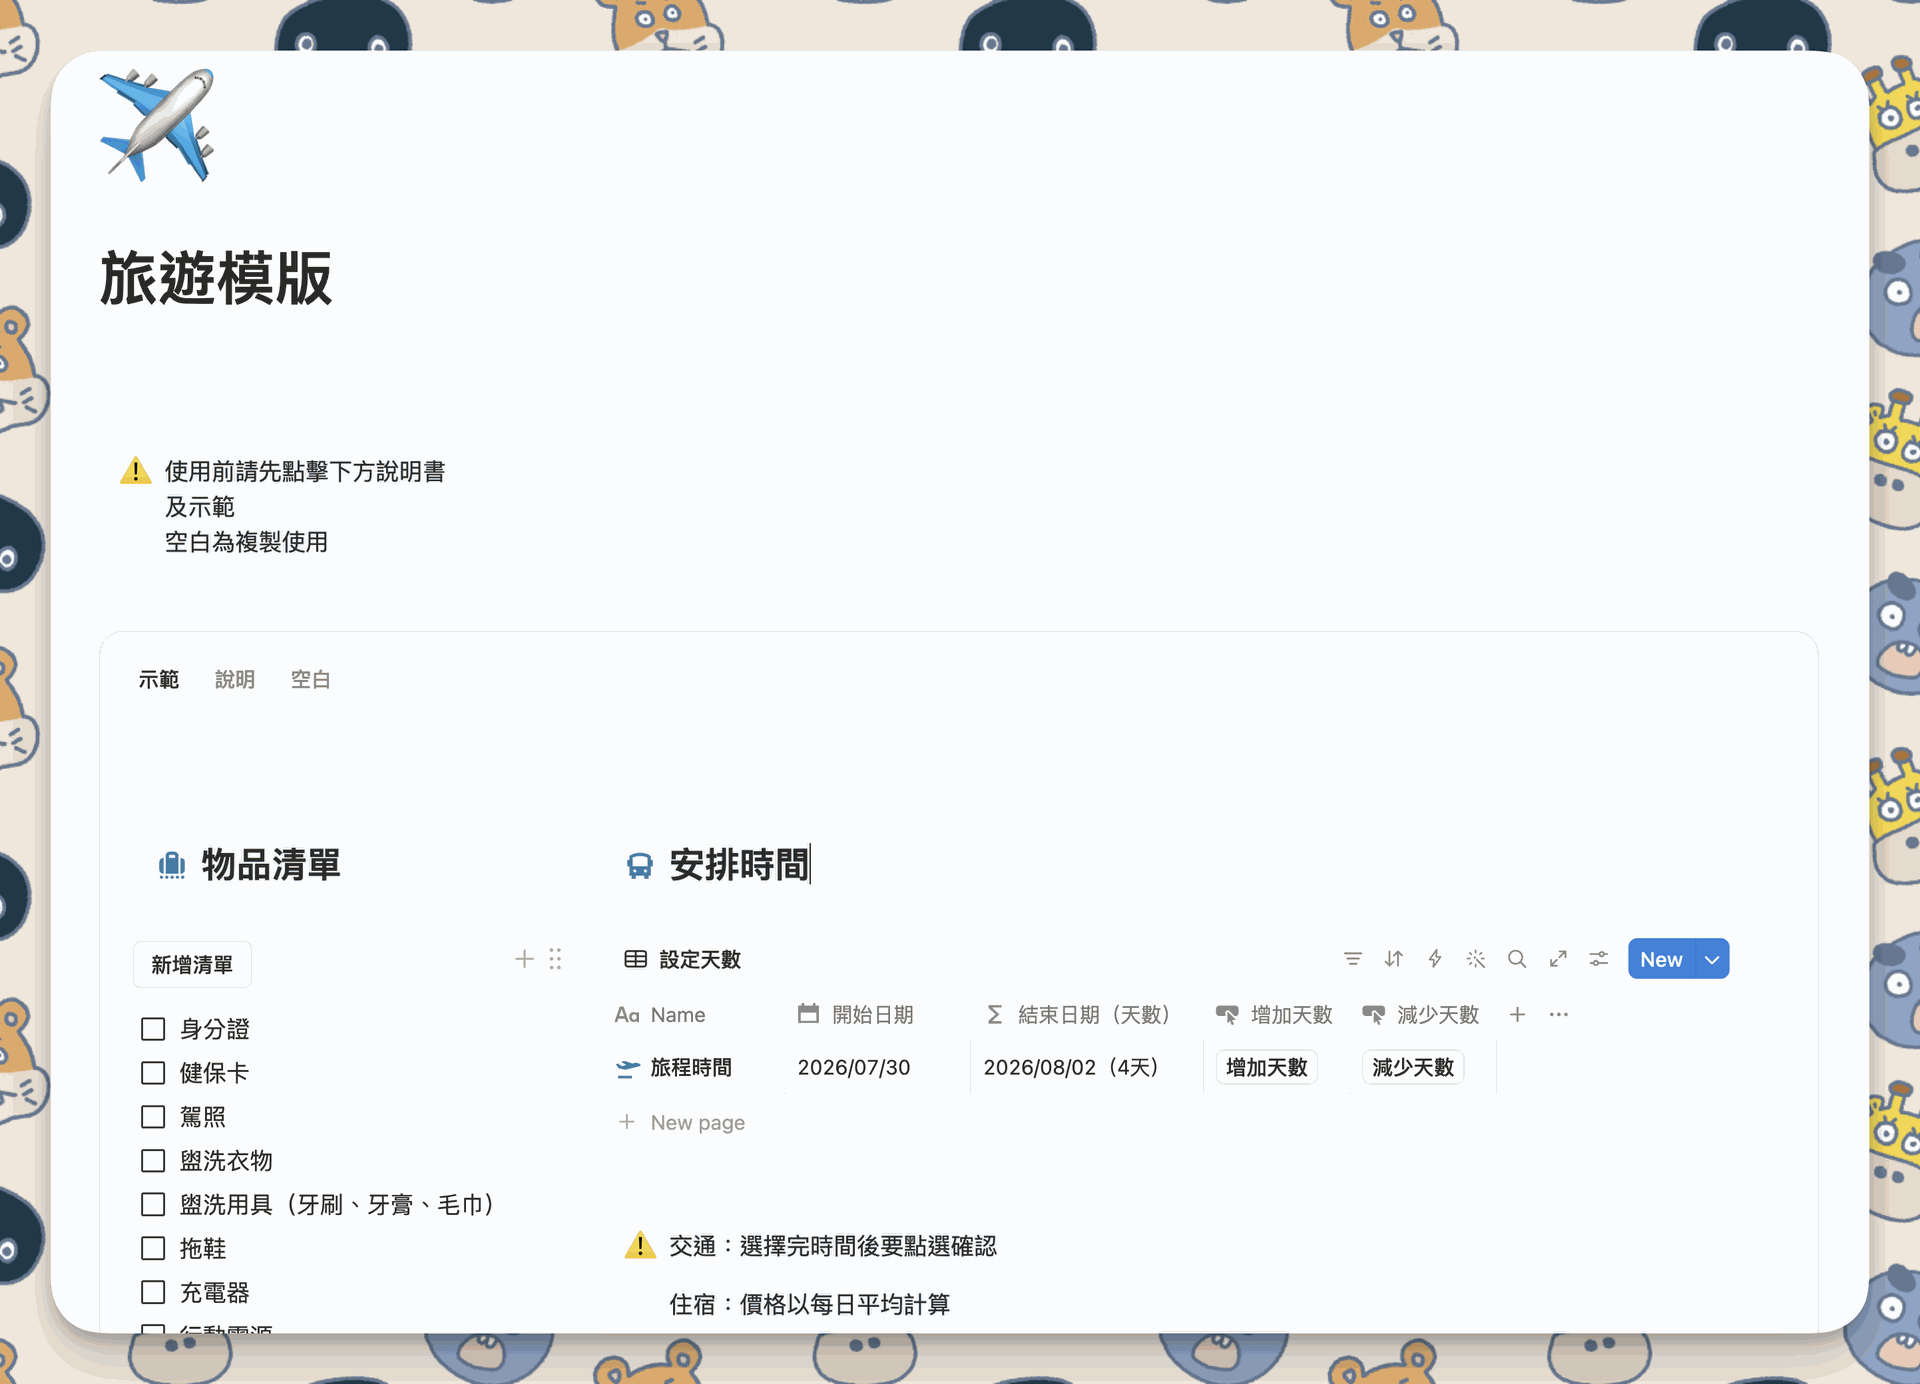Click the airplane page icon

click(x=157, y=125)
